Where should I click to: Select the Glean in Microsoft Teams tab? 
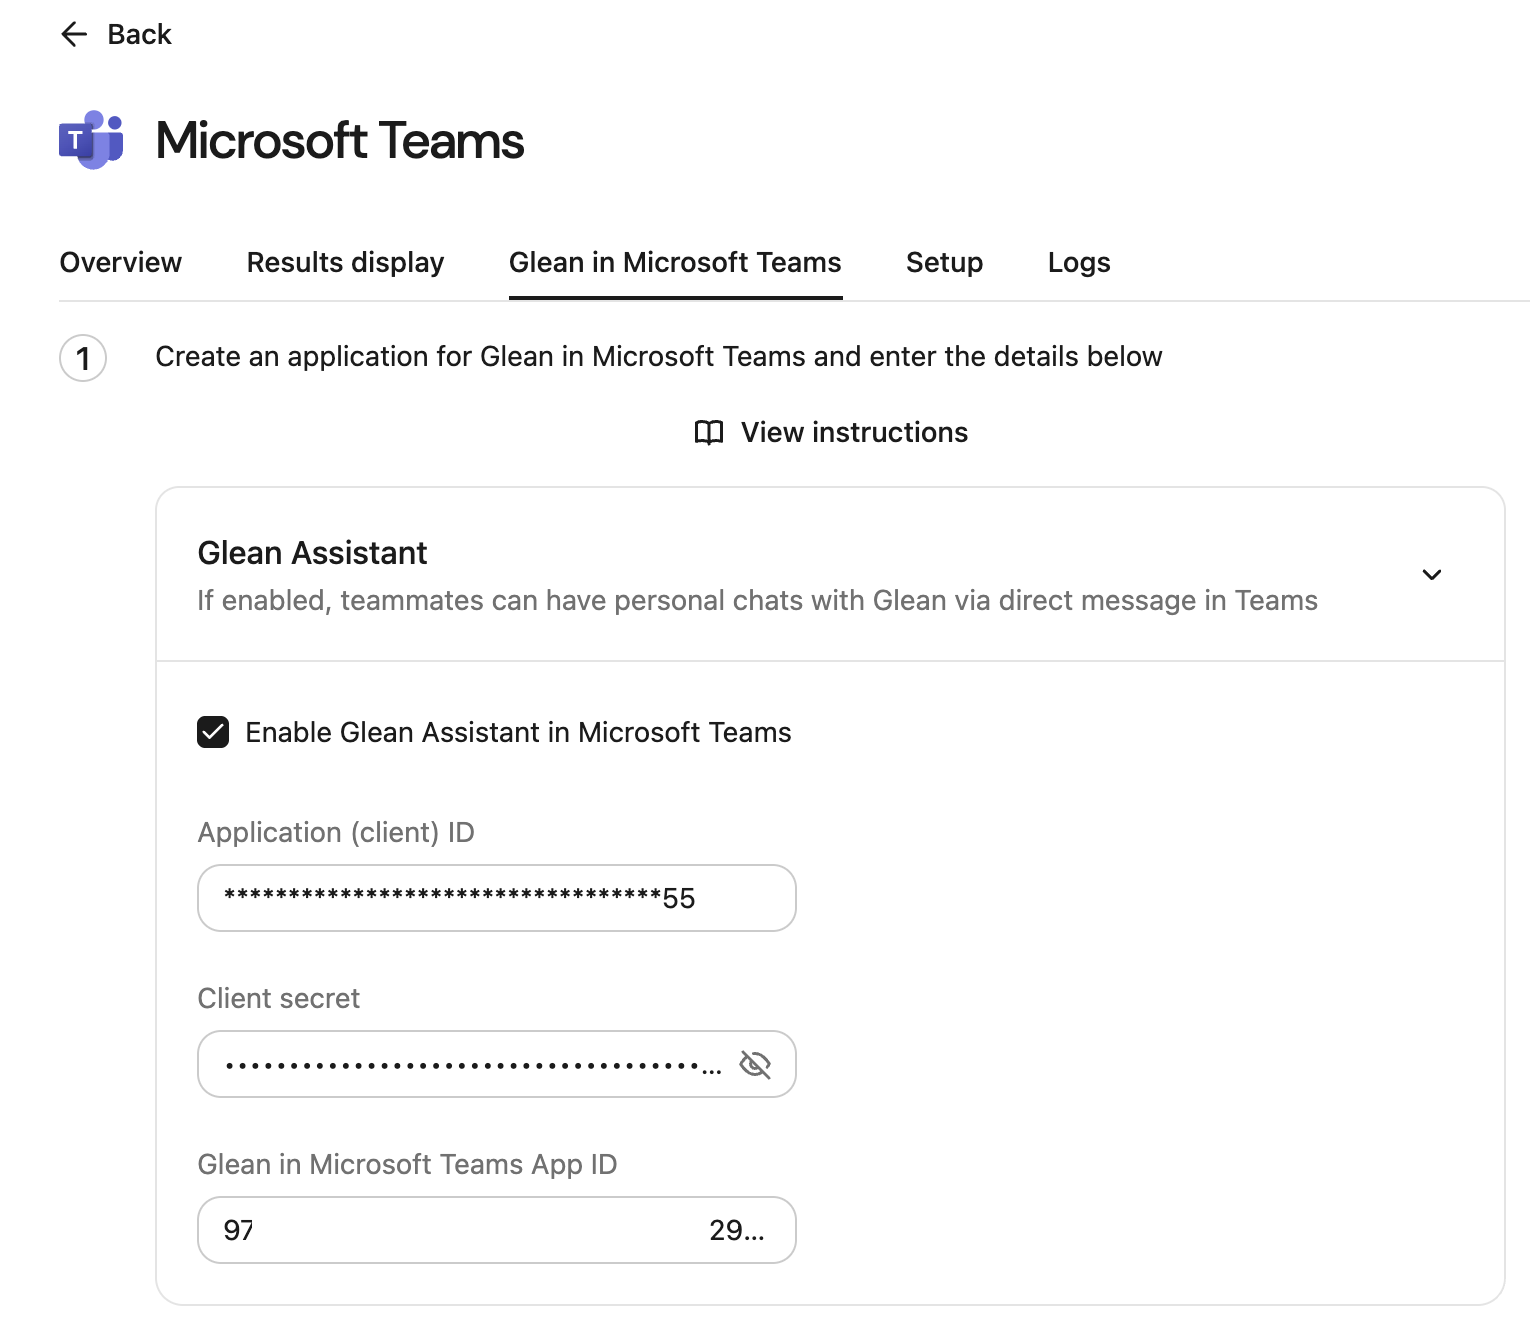pos(675,262)
